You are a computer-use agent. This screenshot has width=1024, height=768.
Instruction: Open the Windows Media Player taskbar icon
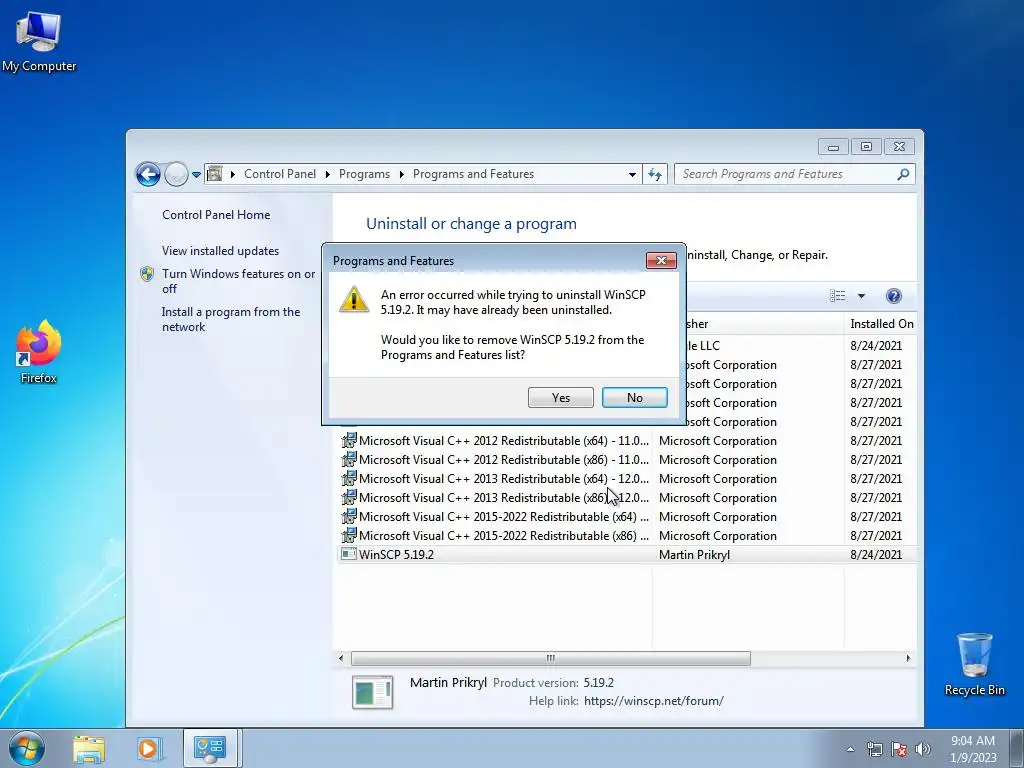click(x=148, y=749)
